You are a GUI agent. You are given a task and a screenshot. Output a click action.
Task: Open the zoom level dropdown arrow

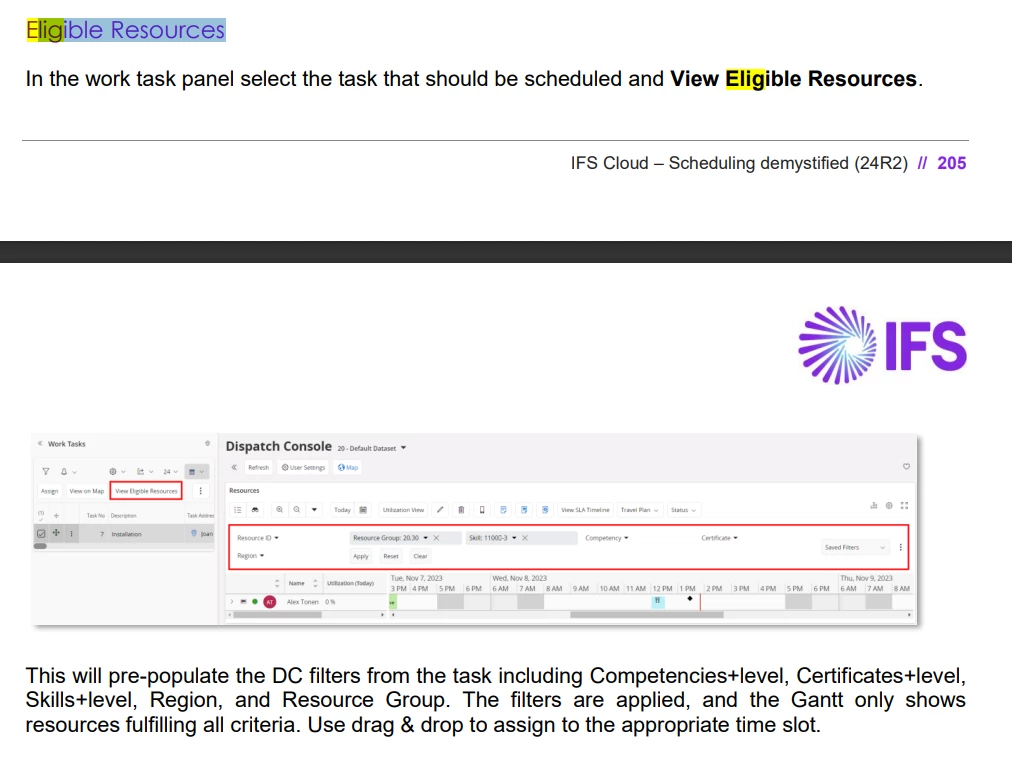pyautogui.click(x=314, y=509)
